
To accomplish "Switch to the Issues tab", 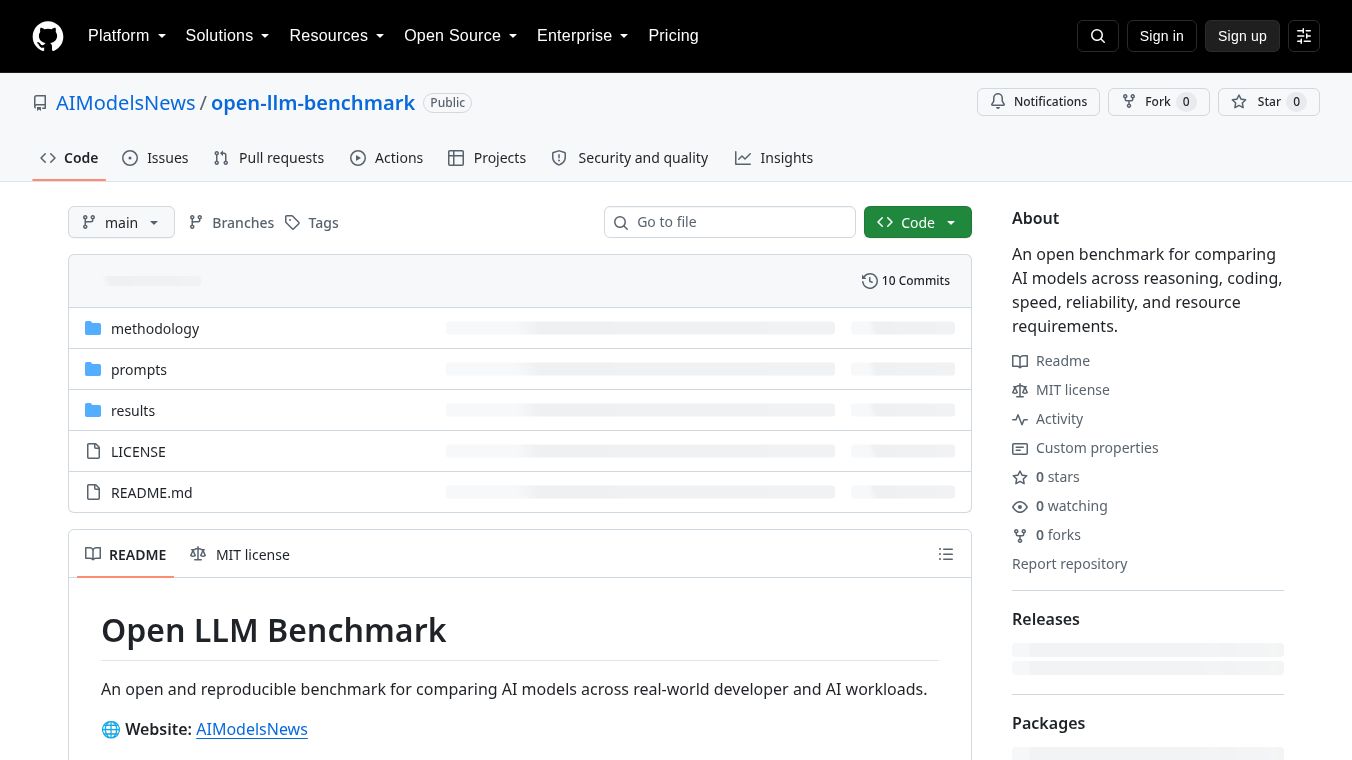I will [155, 158].
